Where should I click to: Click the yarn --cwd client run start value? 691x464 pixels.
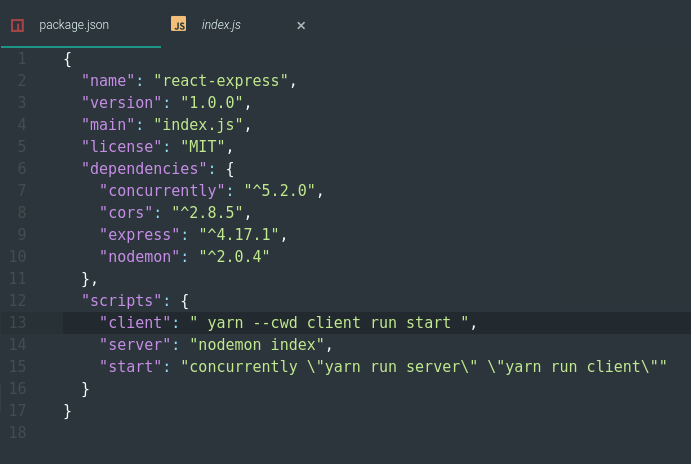pos(329,323)
